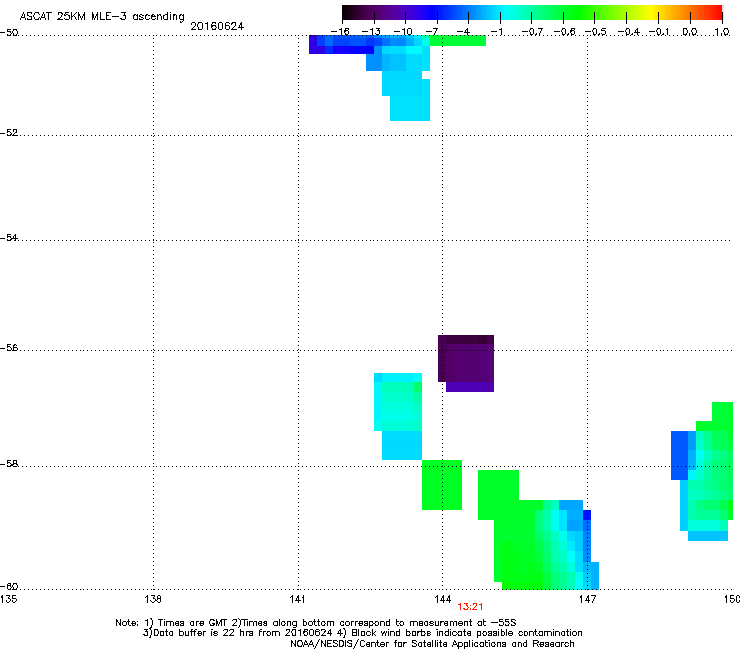Click the longitude axis label 144
The image size is (740, 650).
(x=442, y=599)
